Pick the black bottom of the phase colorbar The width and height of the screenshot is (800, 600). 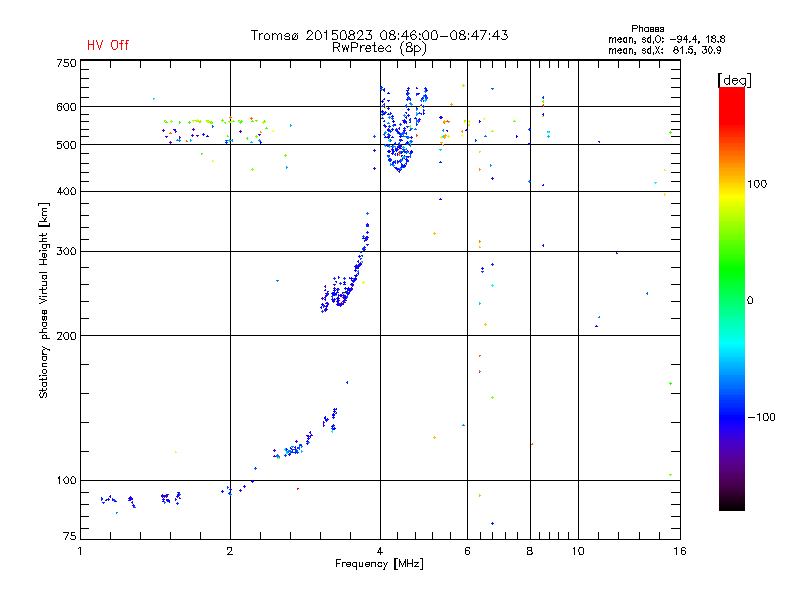(x=732, y=503)
